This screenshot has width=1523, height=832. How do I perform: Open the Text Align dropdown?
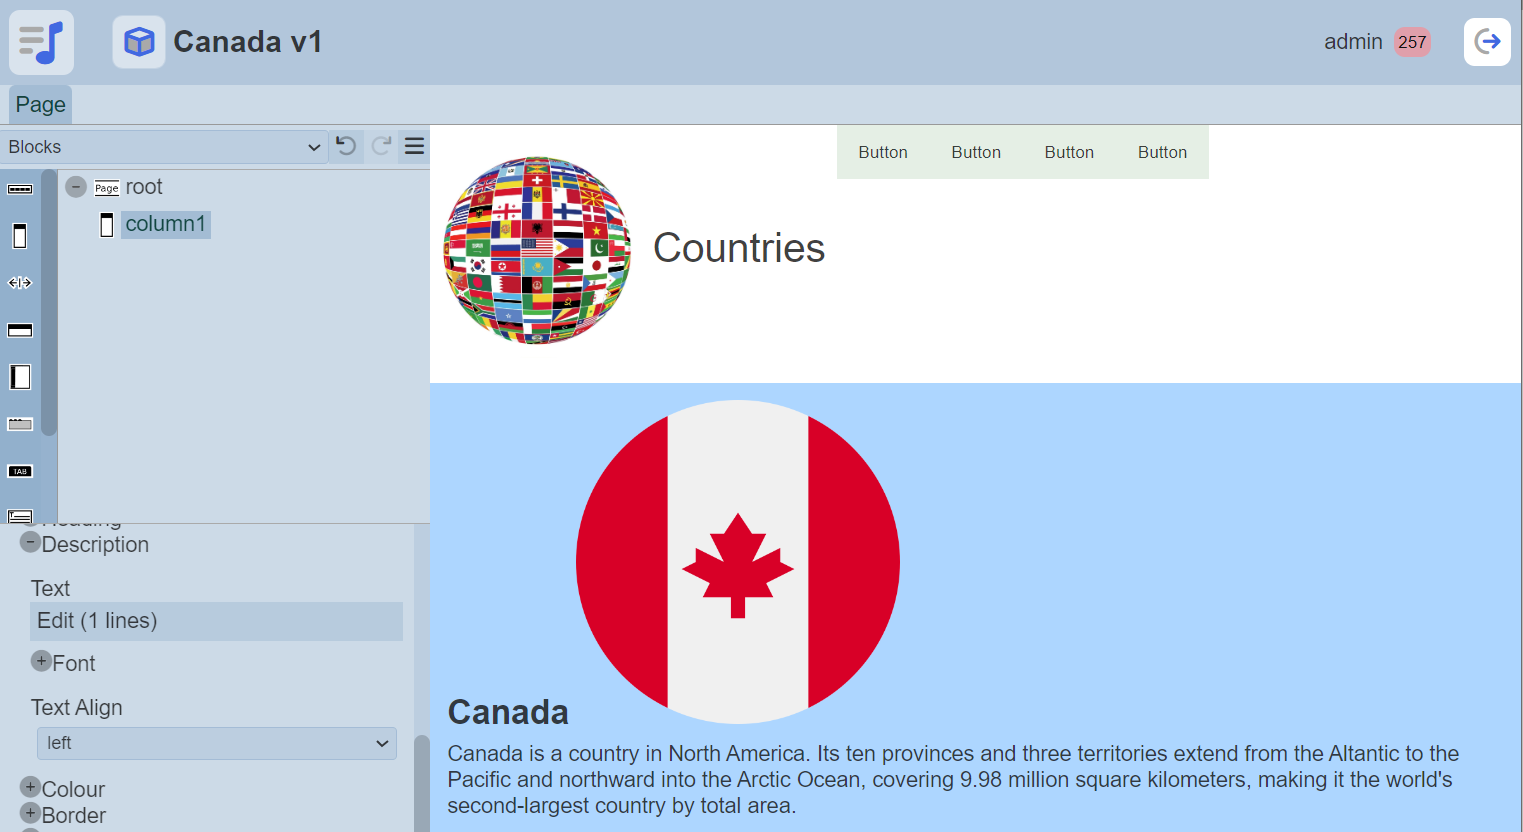(x=216, y=743)
